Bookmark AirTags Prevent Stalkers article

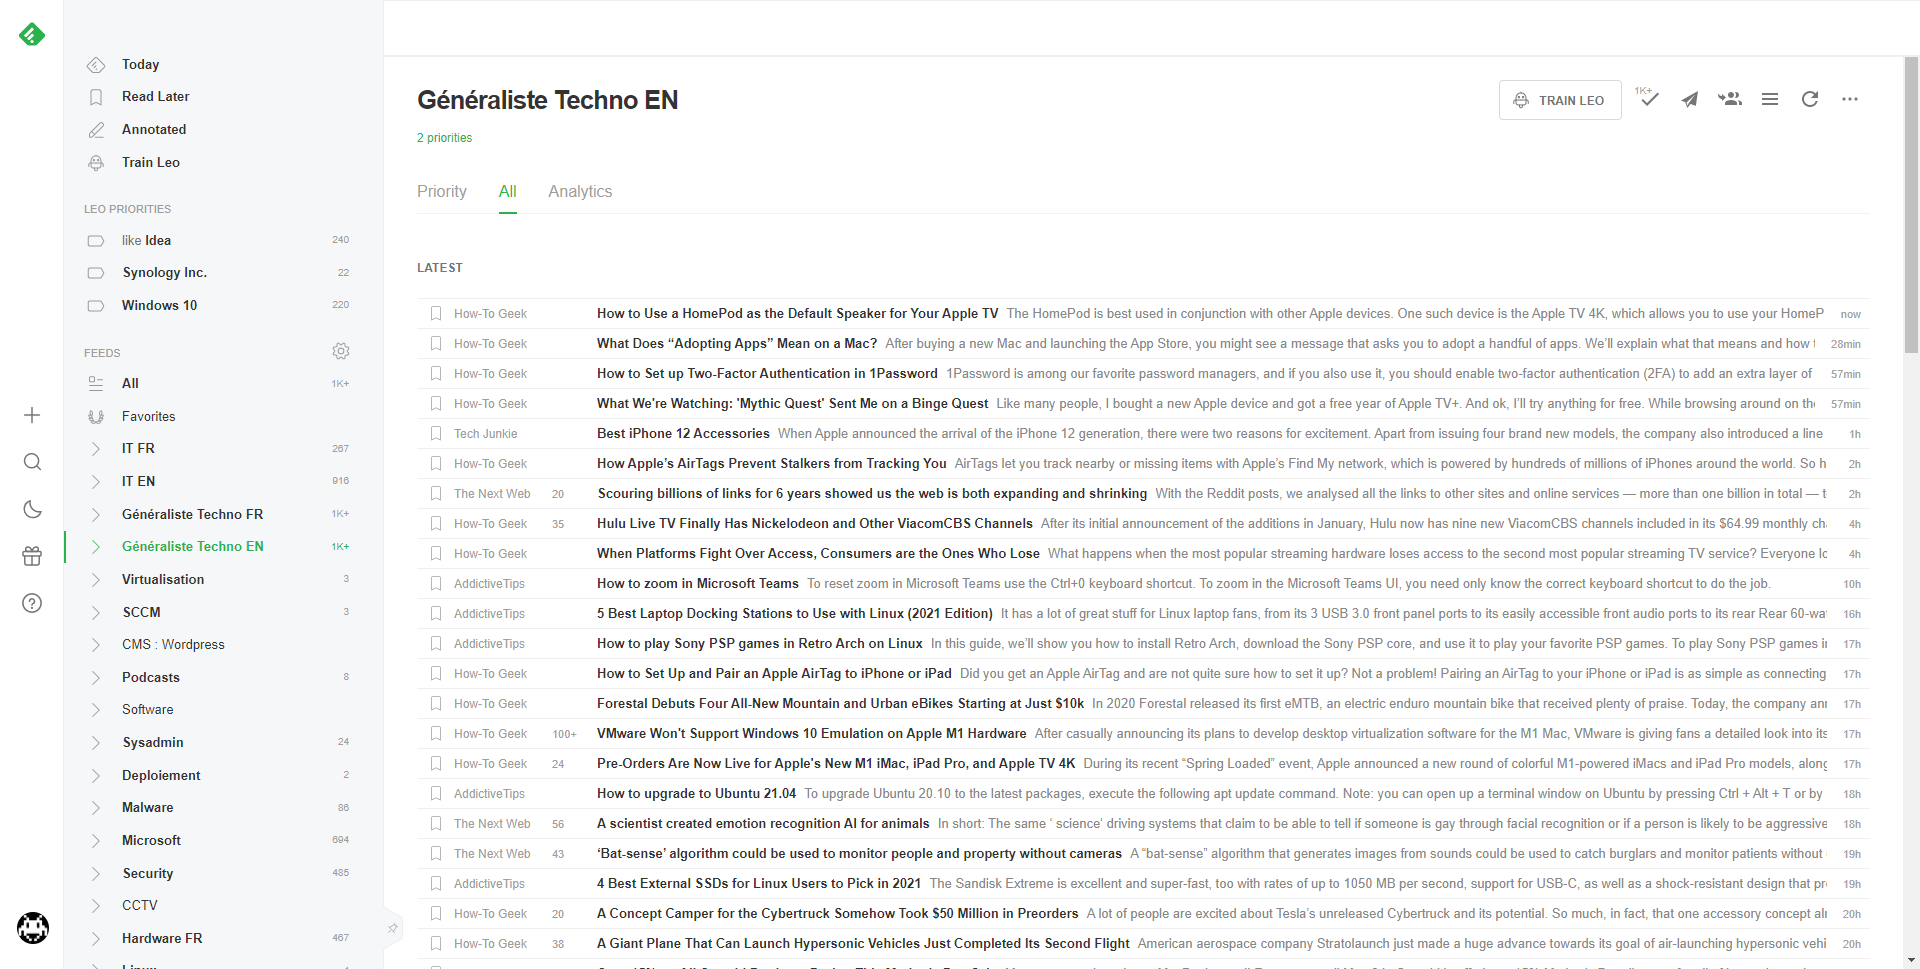pyautogui.click(x=436, y=463)
